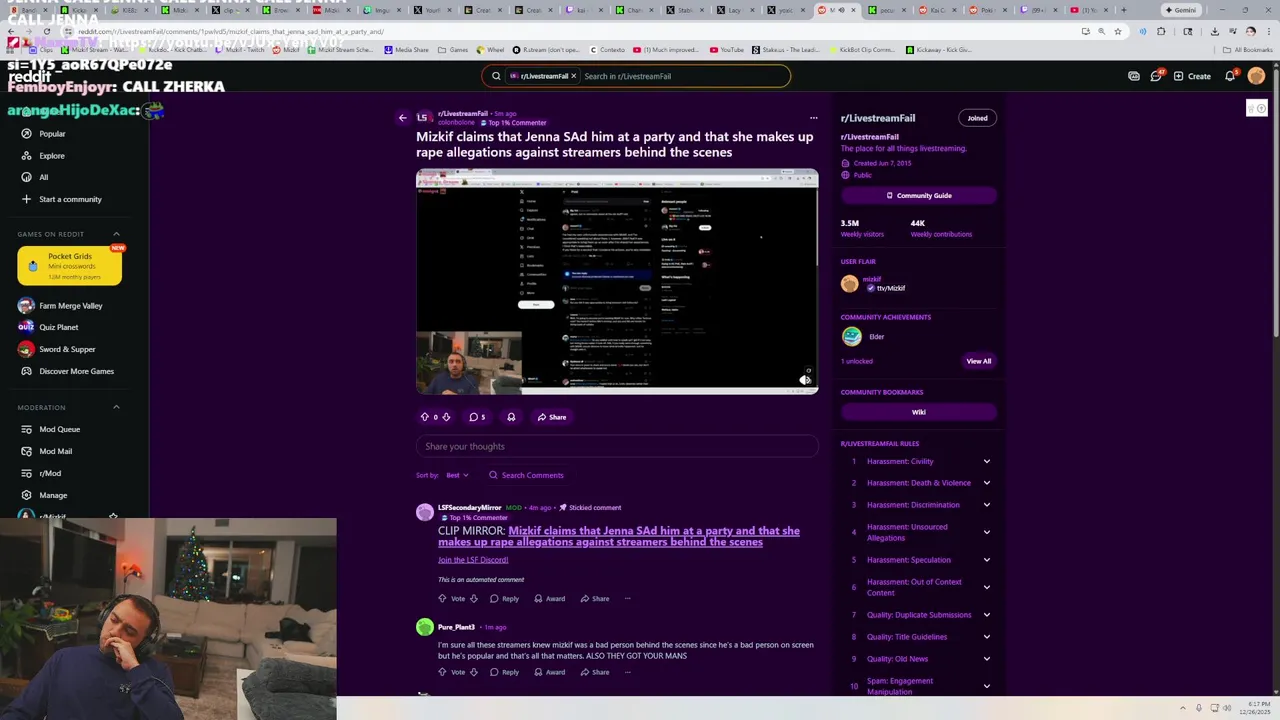Award LSFSecondaryMirror's comment
1280x720 pixels.
(549, 599)
